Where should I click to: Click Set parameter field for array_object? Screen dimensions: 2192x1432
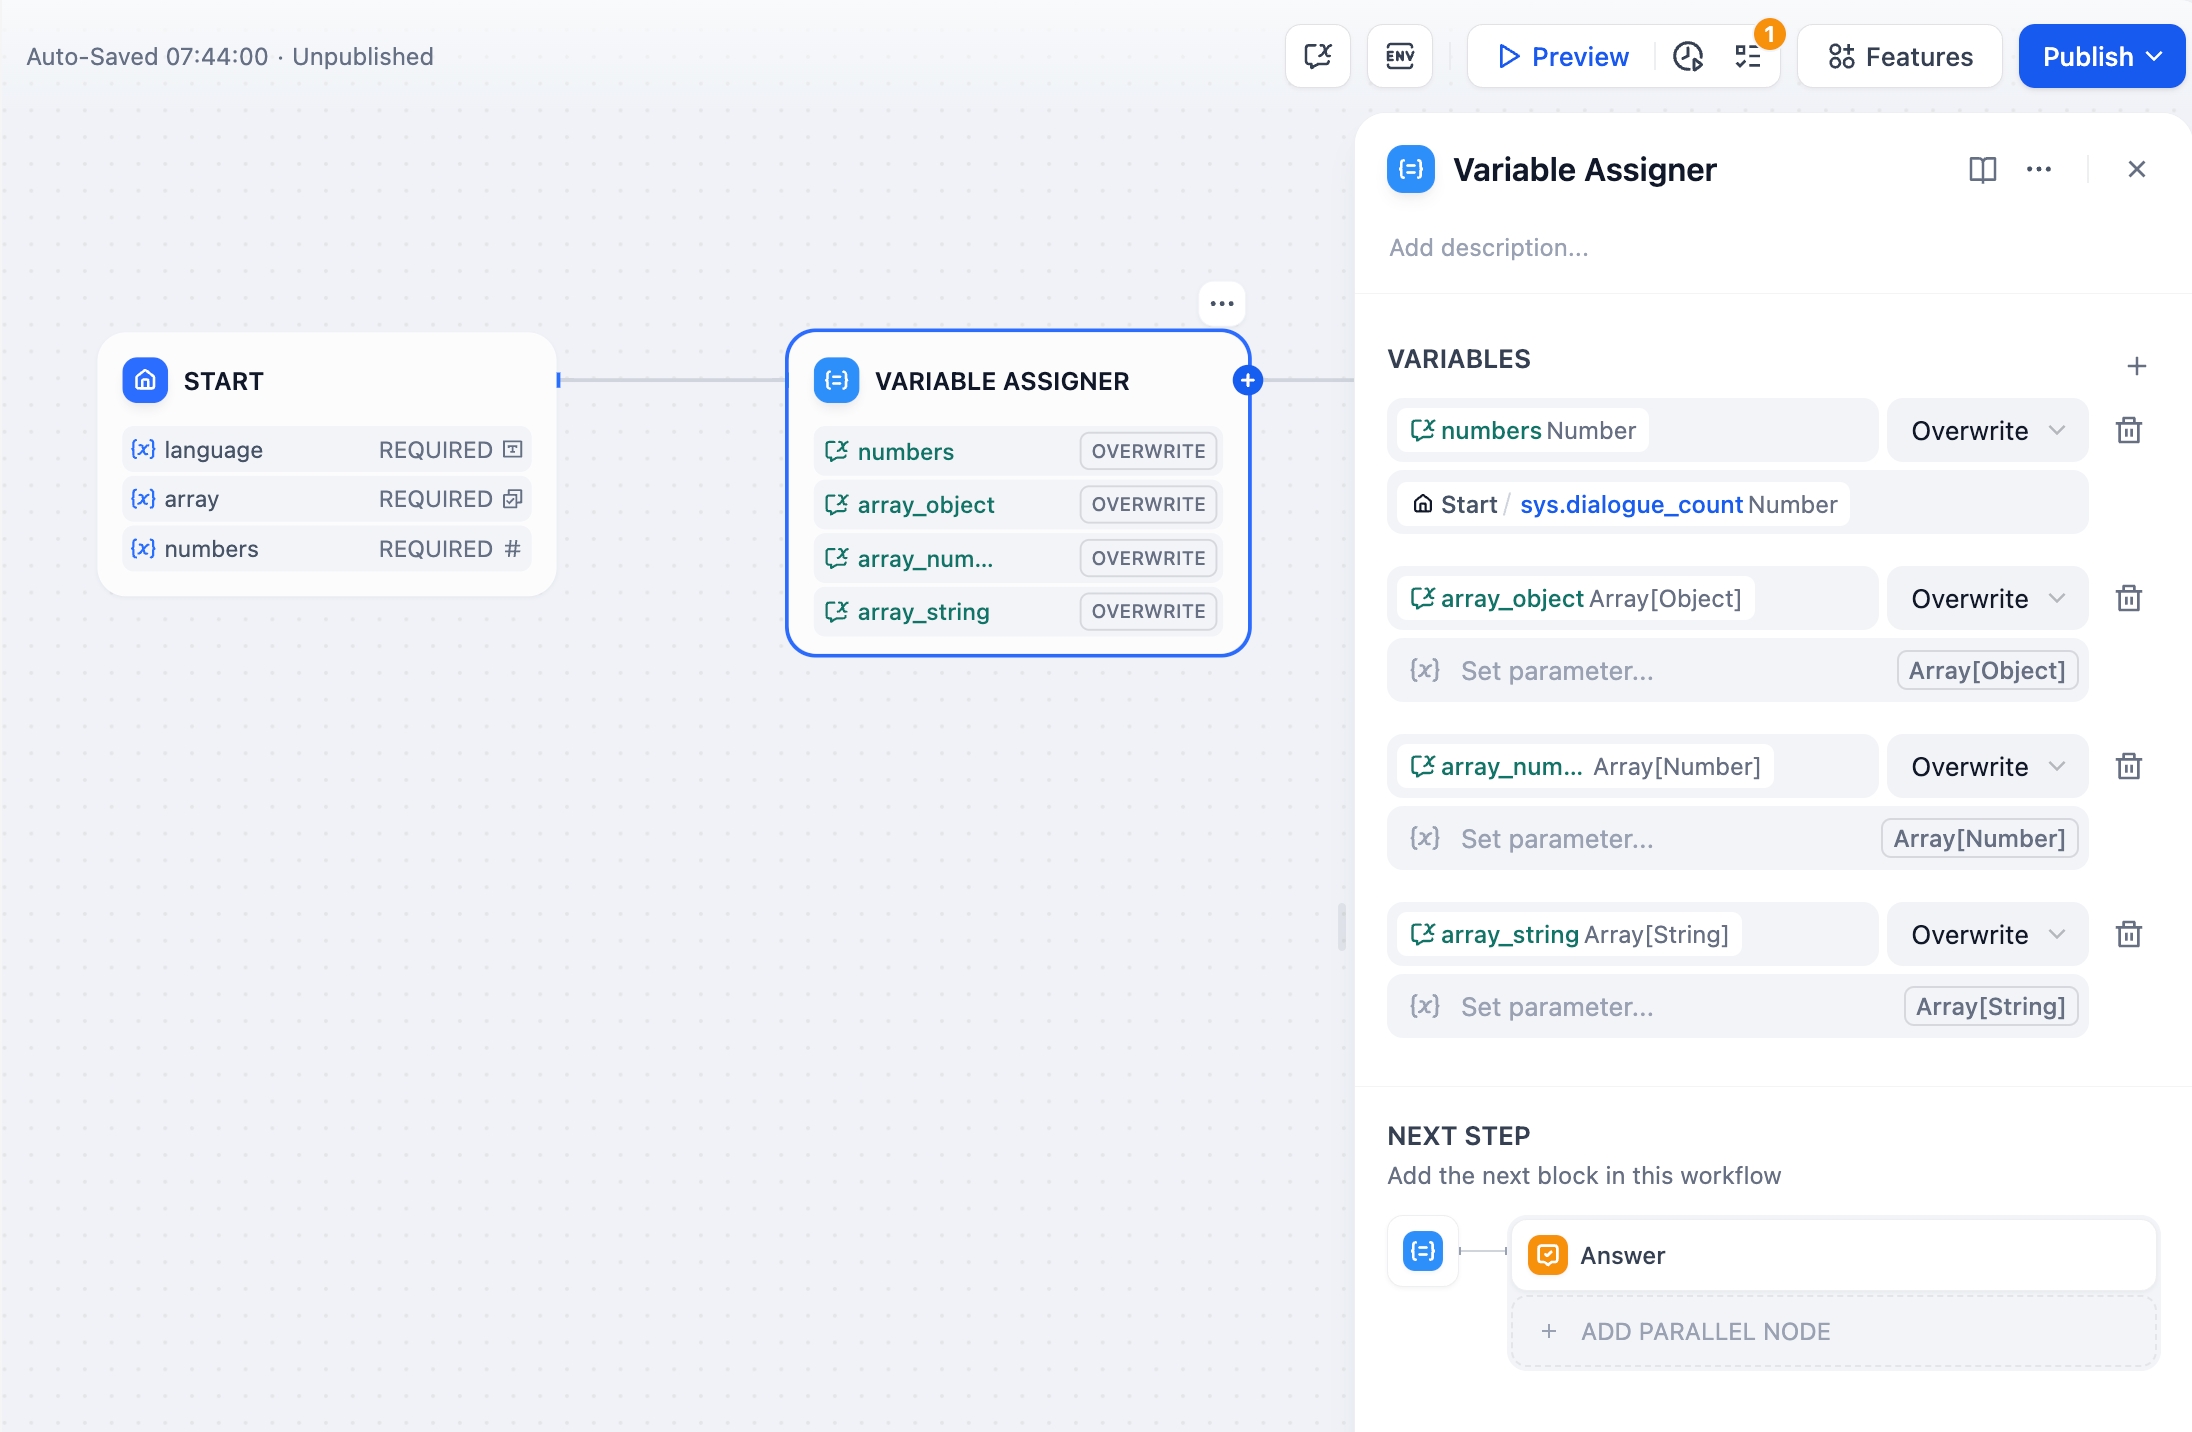(1640, 671)
